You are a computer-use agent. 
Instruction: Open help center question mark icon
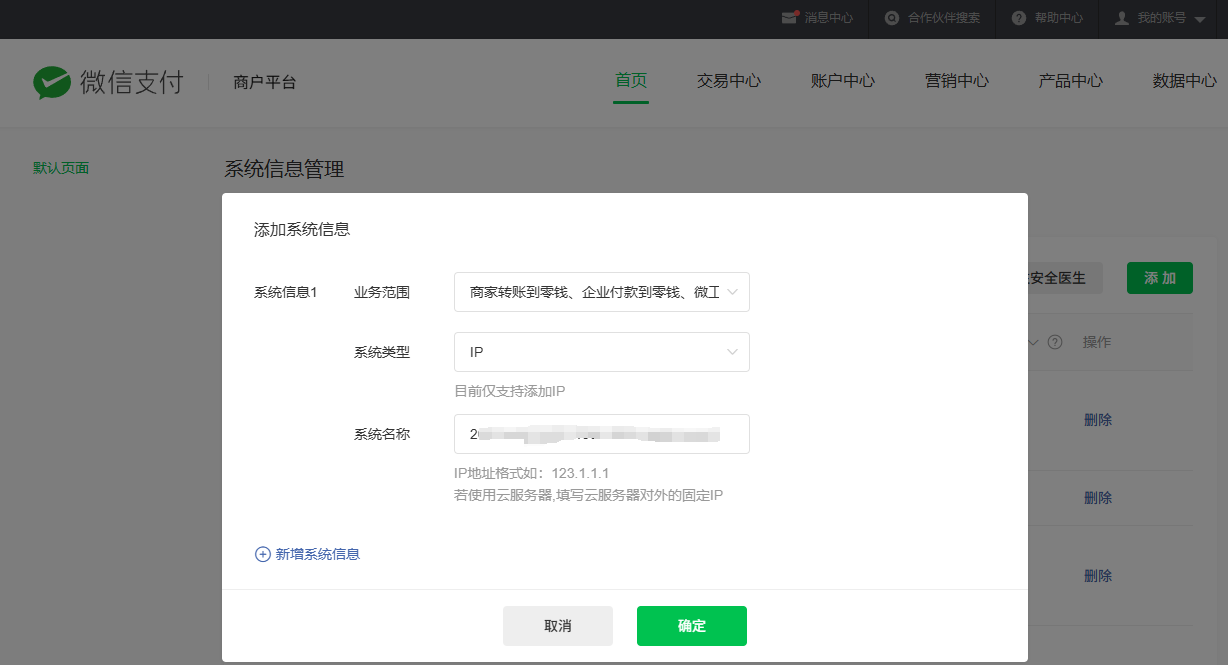point(1019,18)
